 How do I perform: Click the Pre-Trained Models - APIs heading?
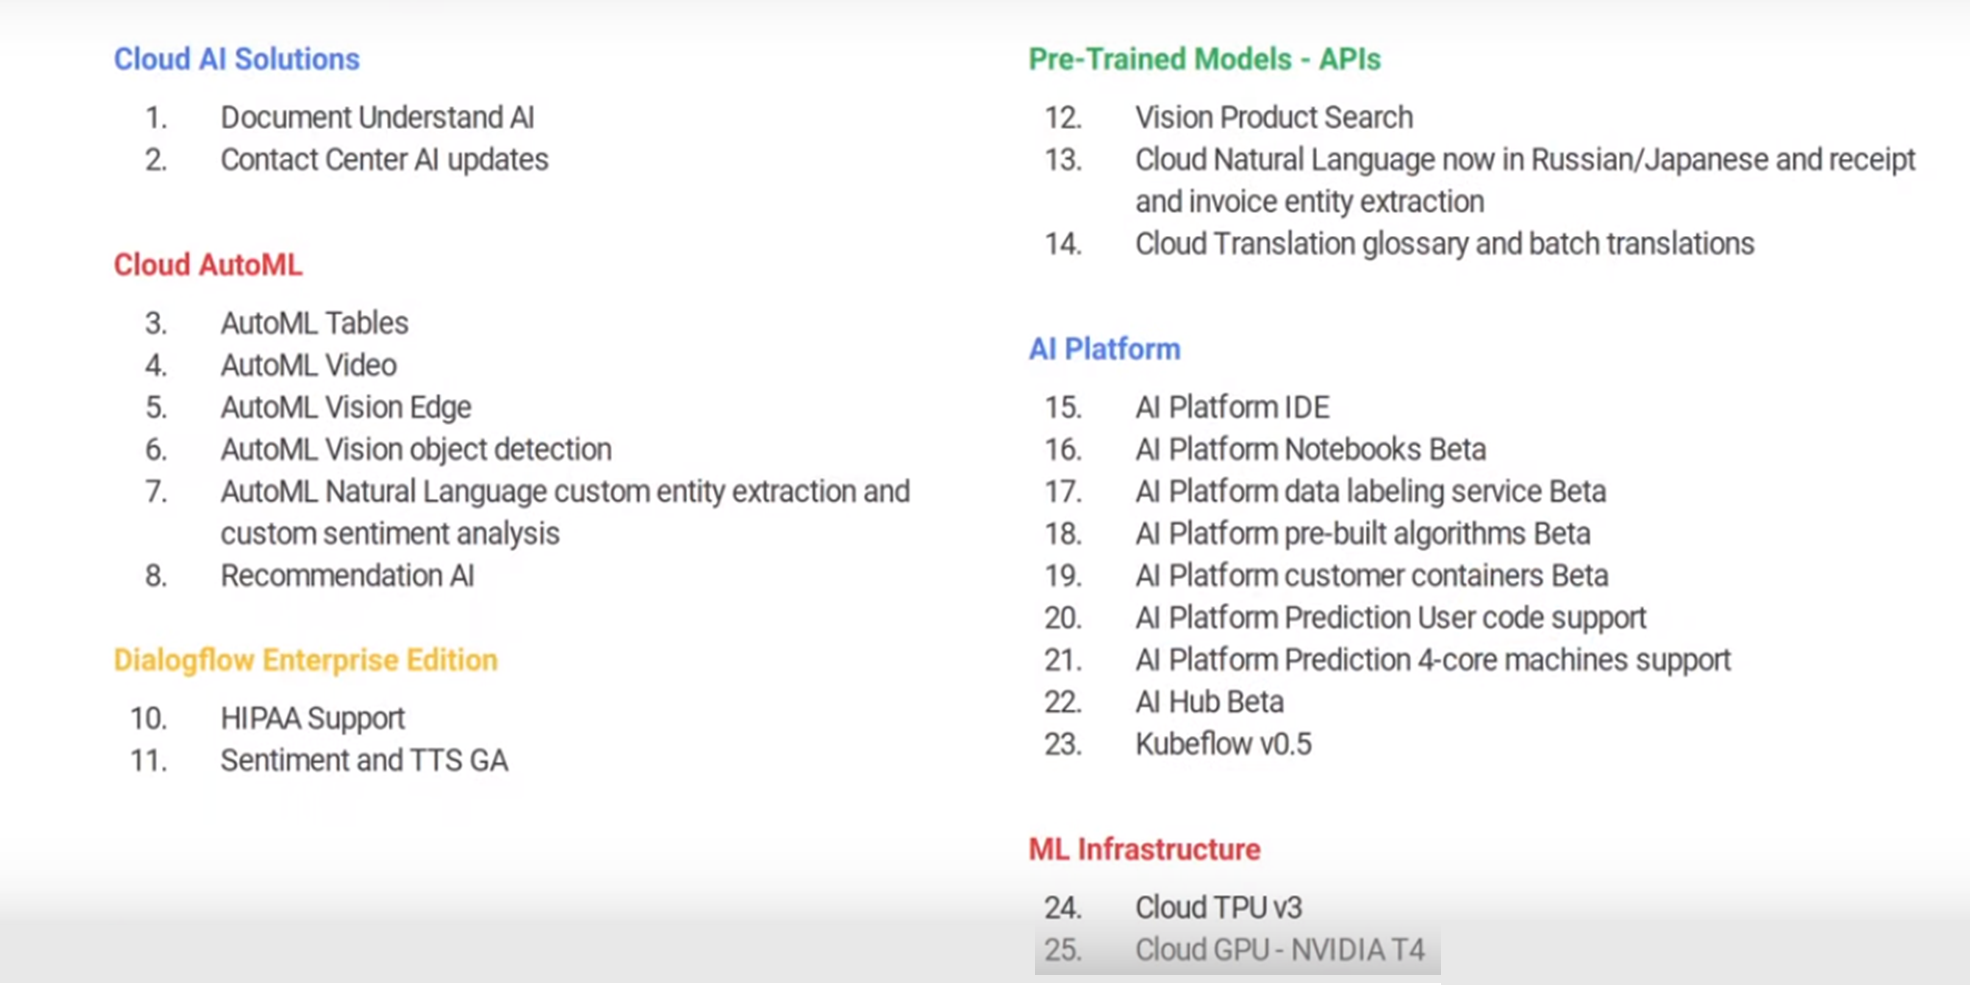1204,59
